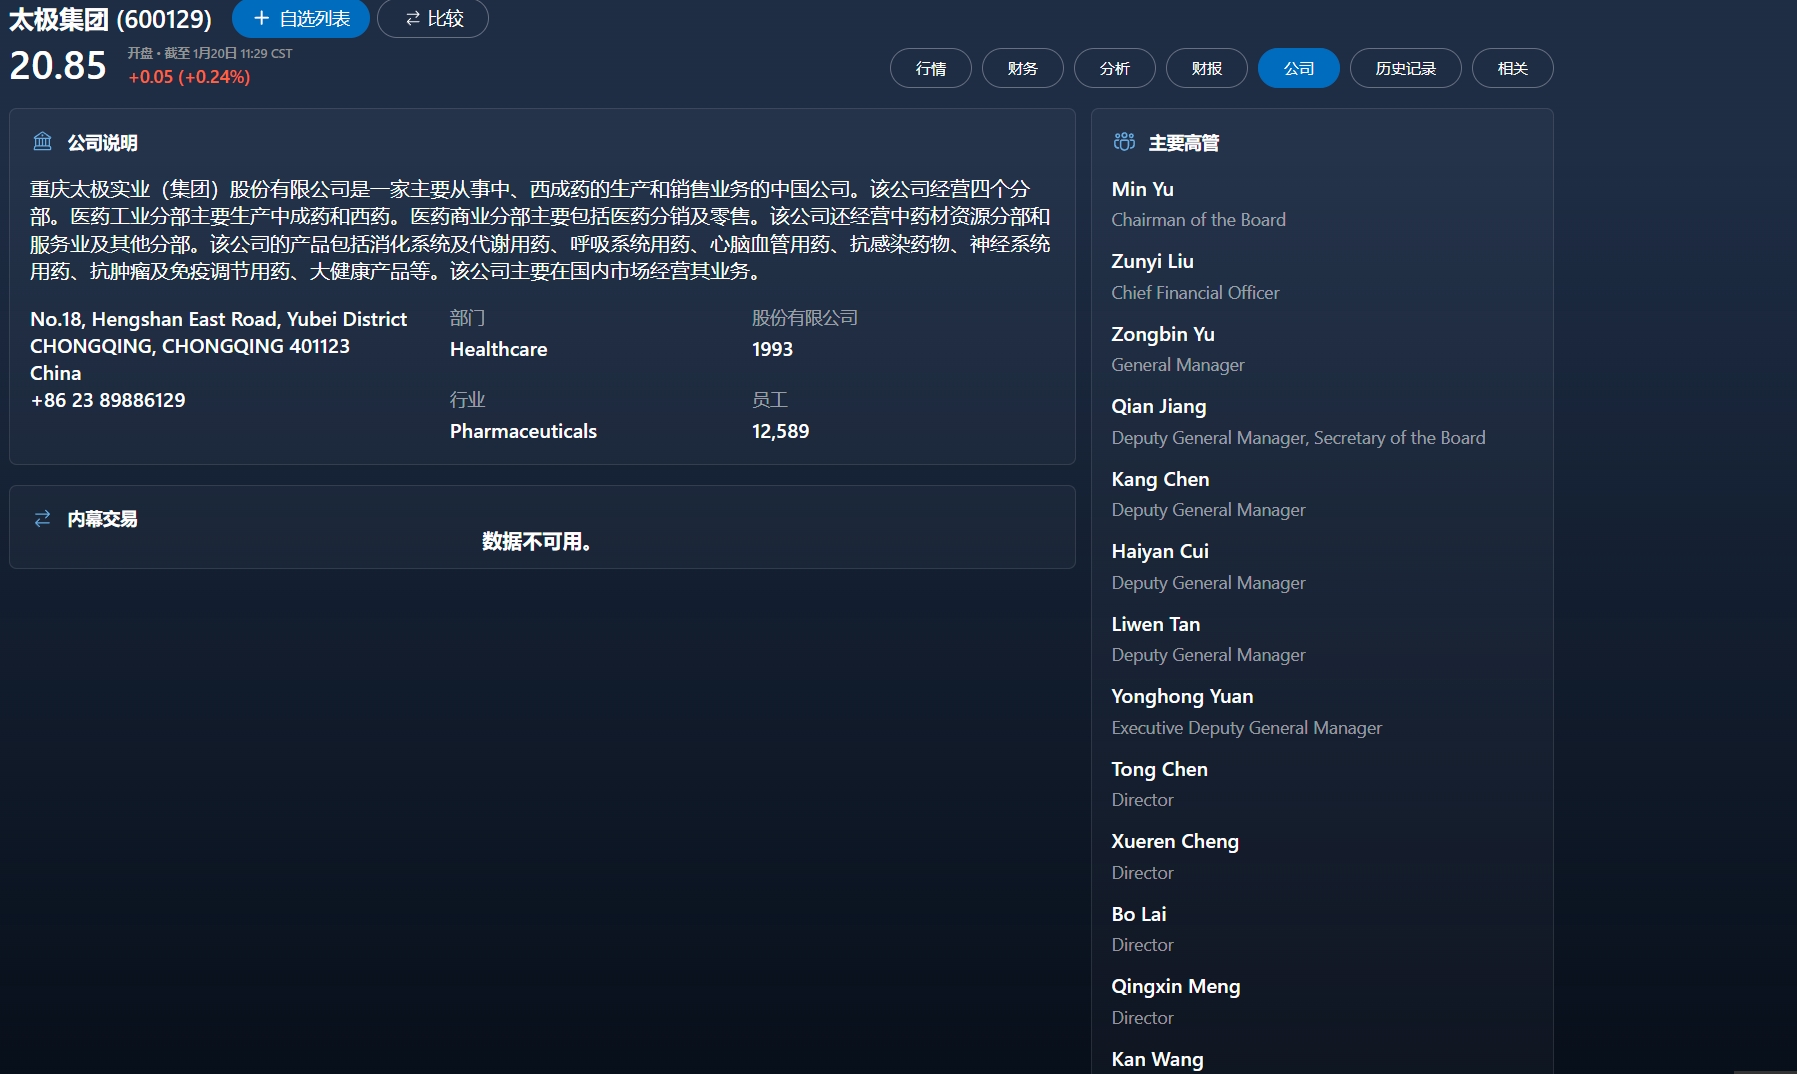Open the 分析 tab

click(1115, 68)
